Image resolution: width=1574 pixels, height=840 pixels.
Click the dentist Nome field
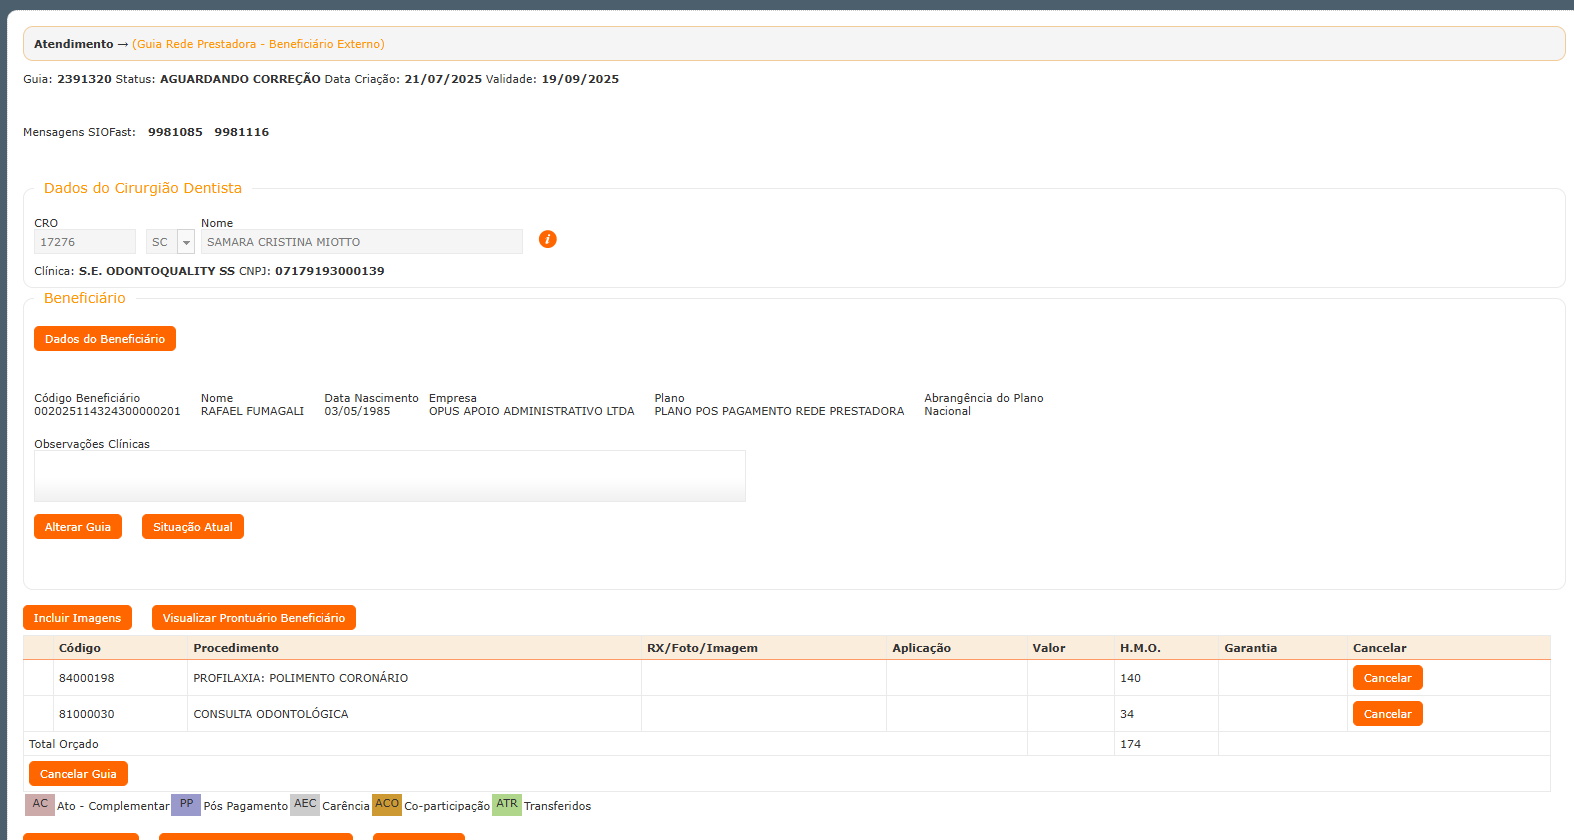(x=361, y=242)
